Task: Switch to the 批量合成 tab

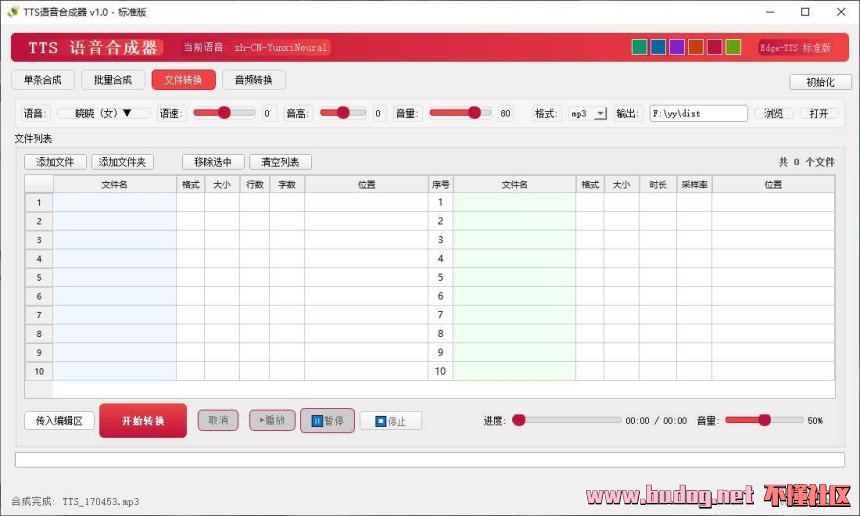Action: click(113, 80)
